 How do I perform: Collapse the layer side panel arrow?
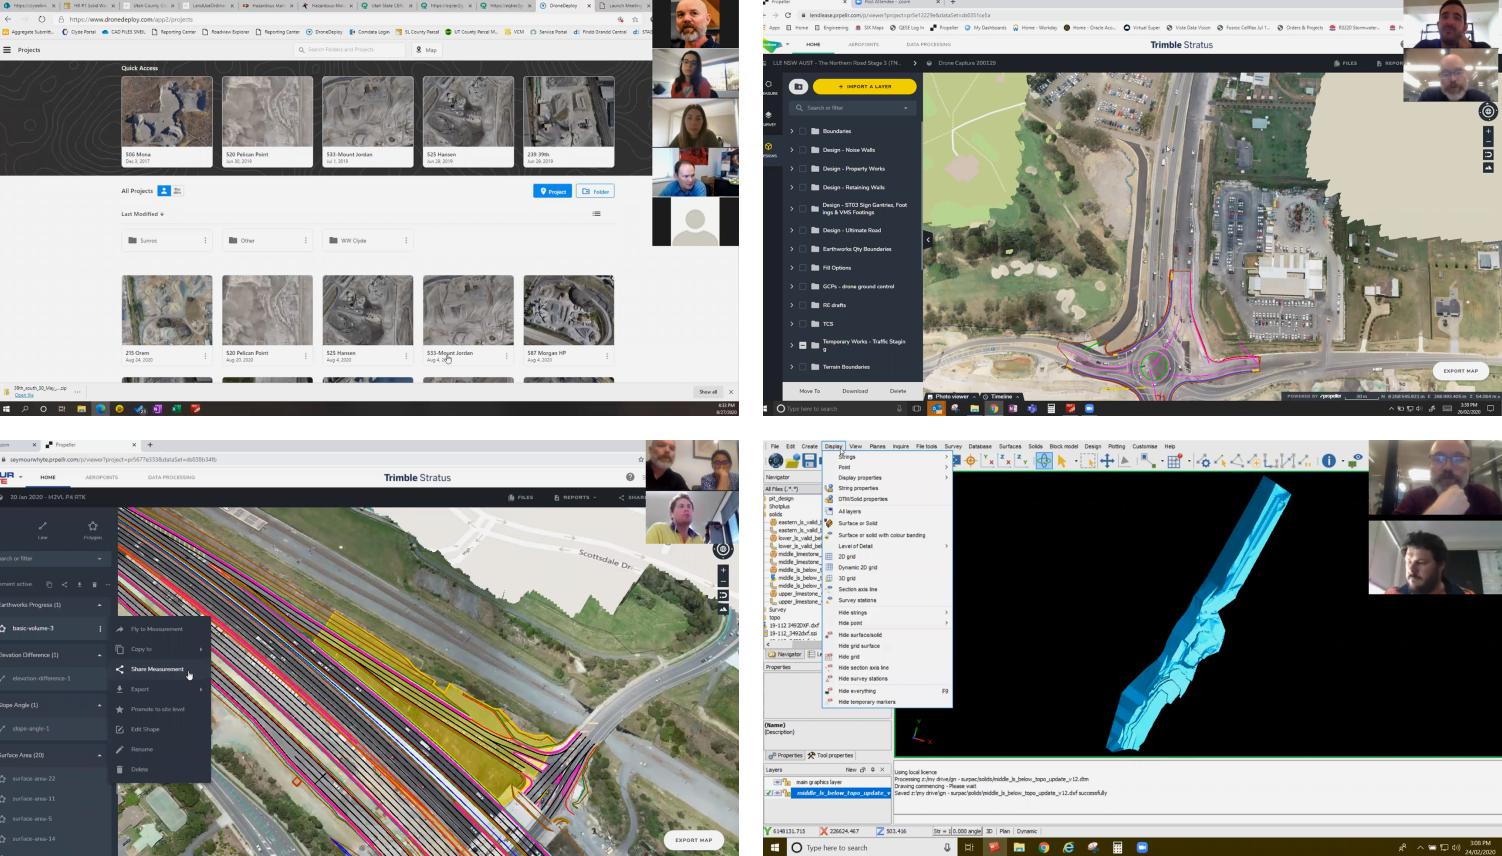coord(927,239)
